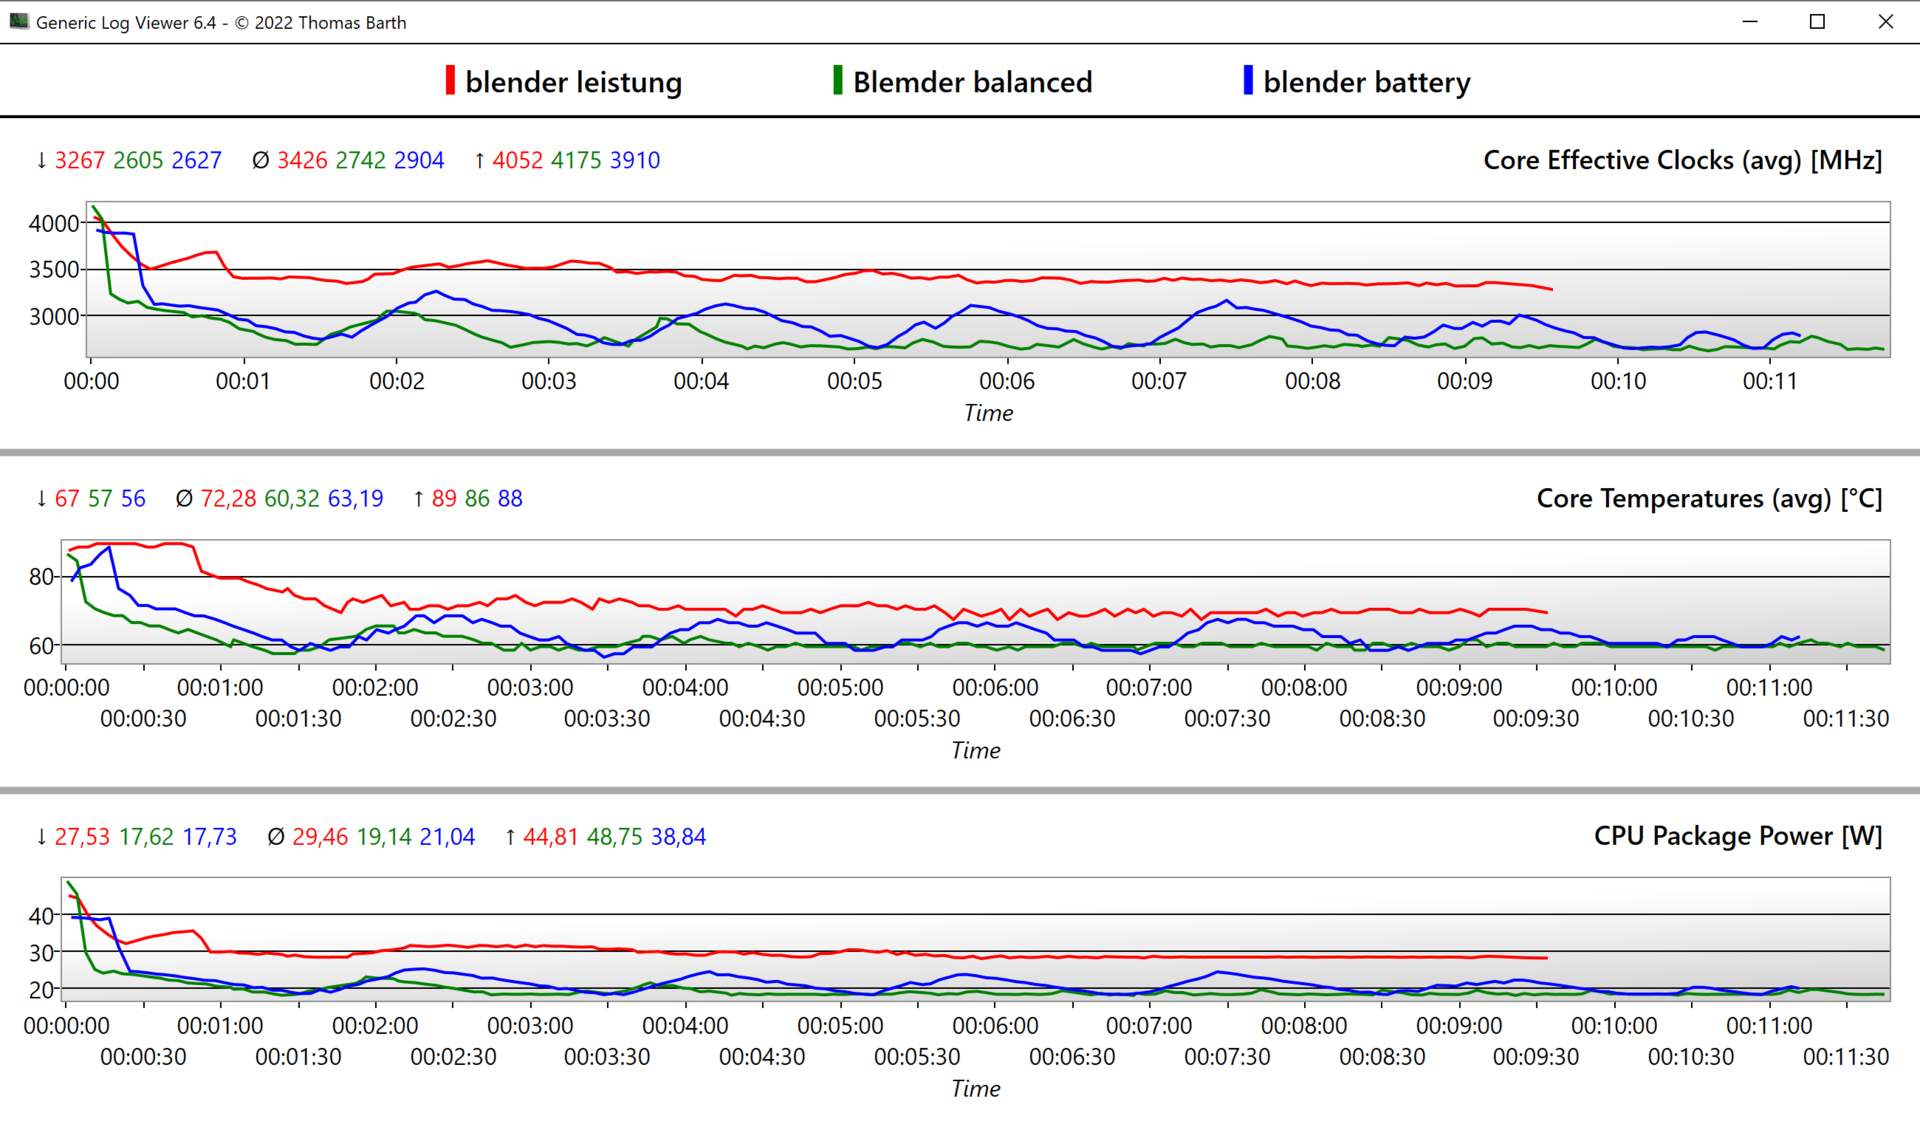Click the 00:06:00 marker on temperature time axis
The height and width of the screenshot is (1124, 1920).
[x=995, y=688]
